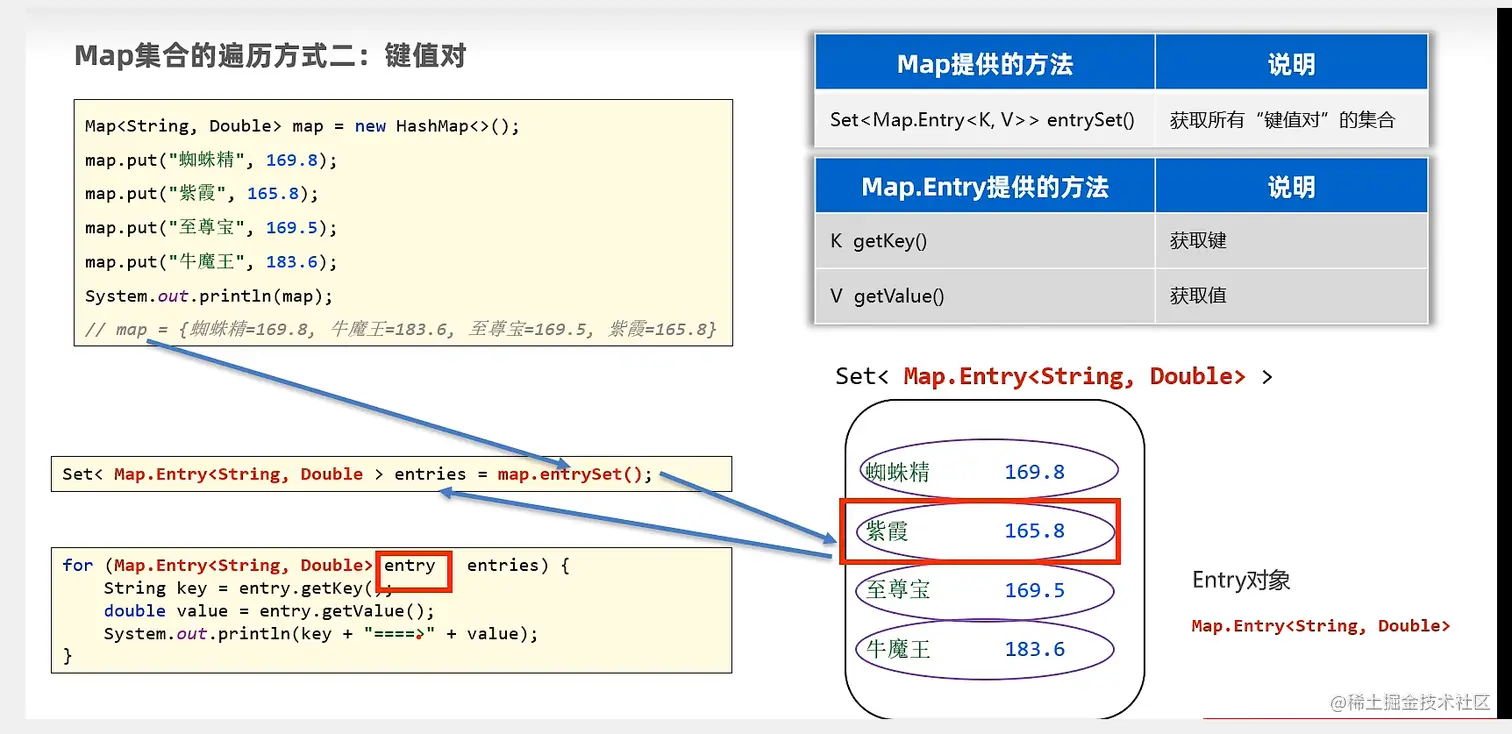Click the name "紫霞" inside the second oval
Image resolution: width=1512 pixels, height=734 pixels.
point(887,531)
